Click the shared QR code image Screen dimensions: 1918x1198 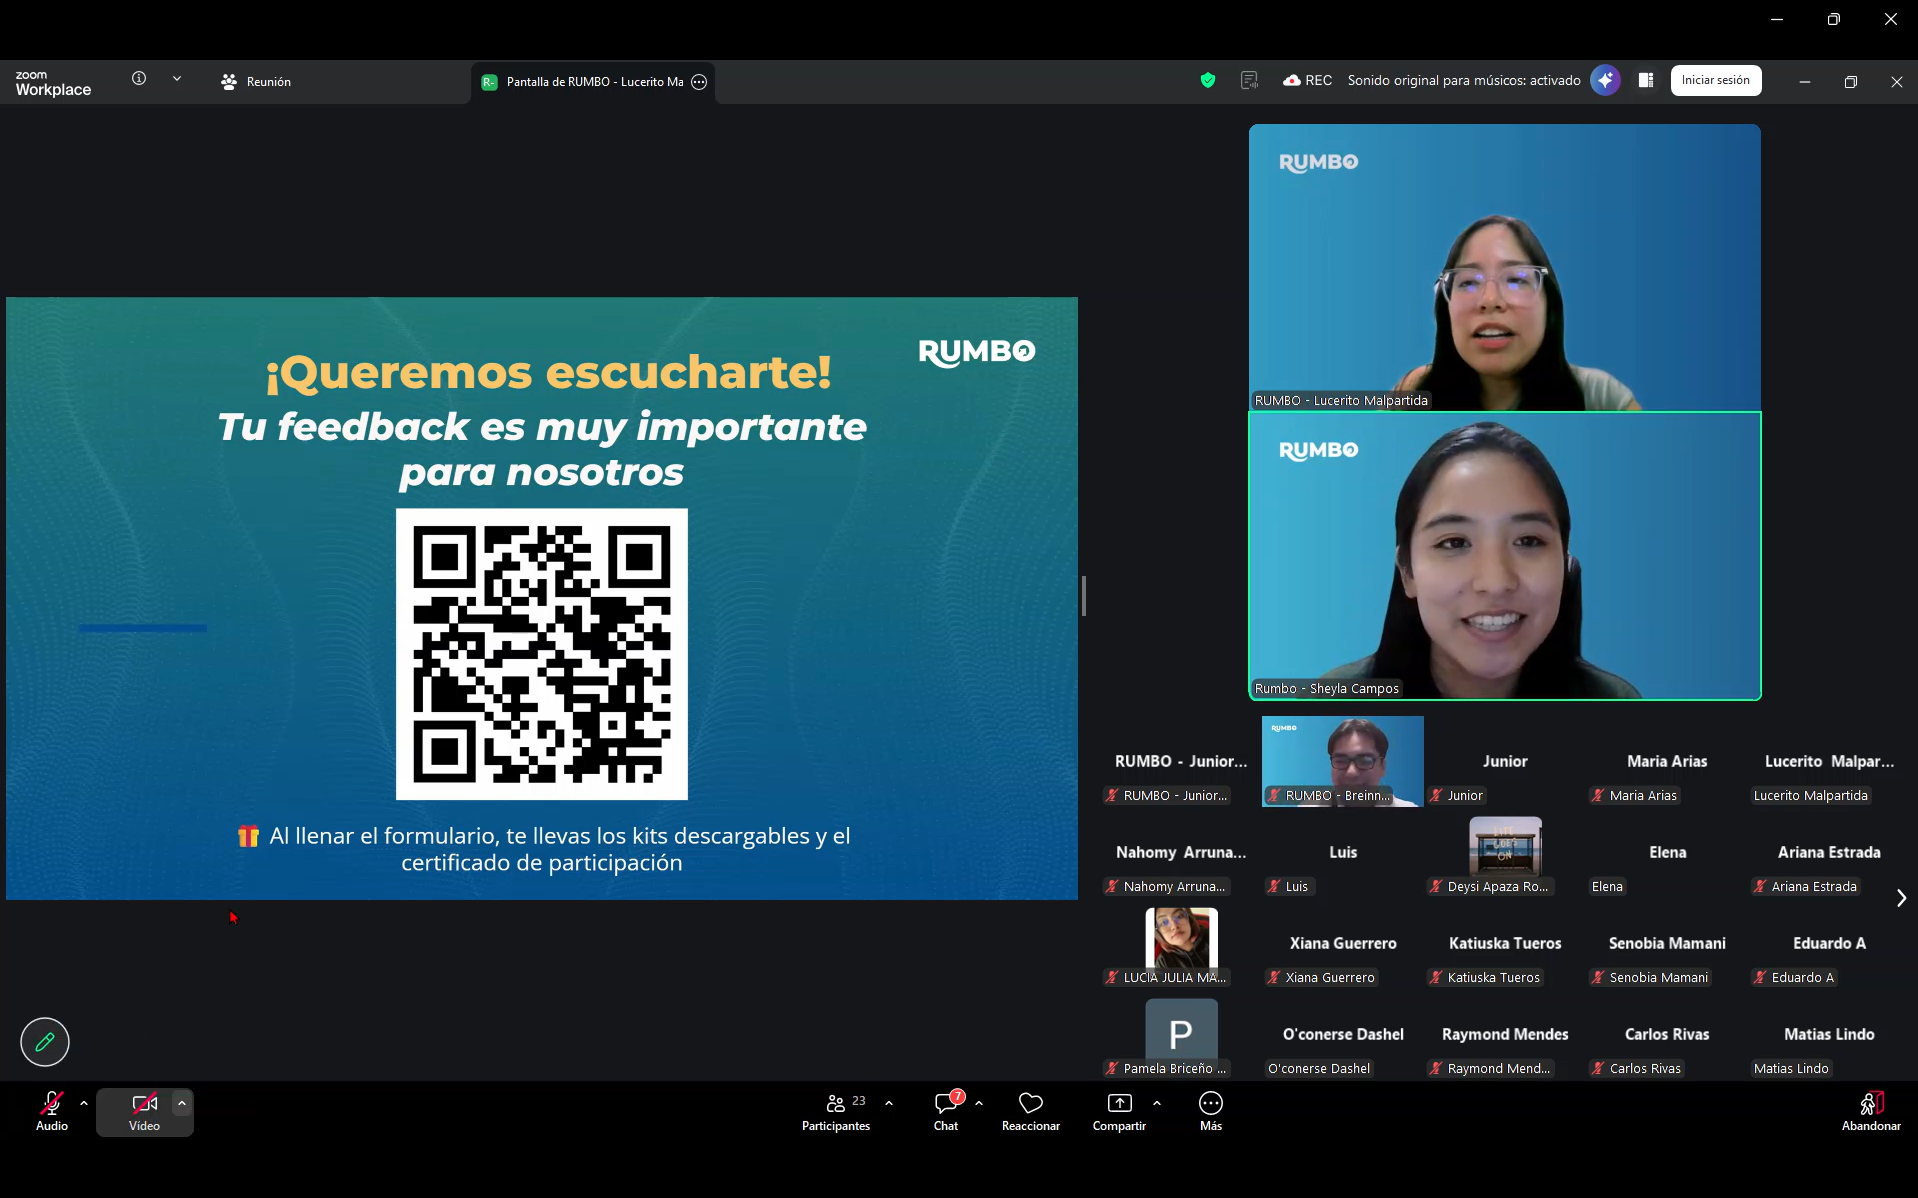[x=542, y=654]
